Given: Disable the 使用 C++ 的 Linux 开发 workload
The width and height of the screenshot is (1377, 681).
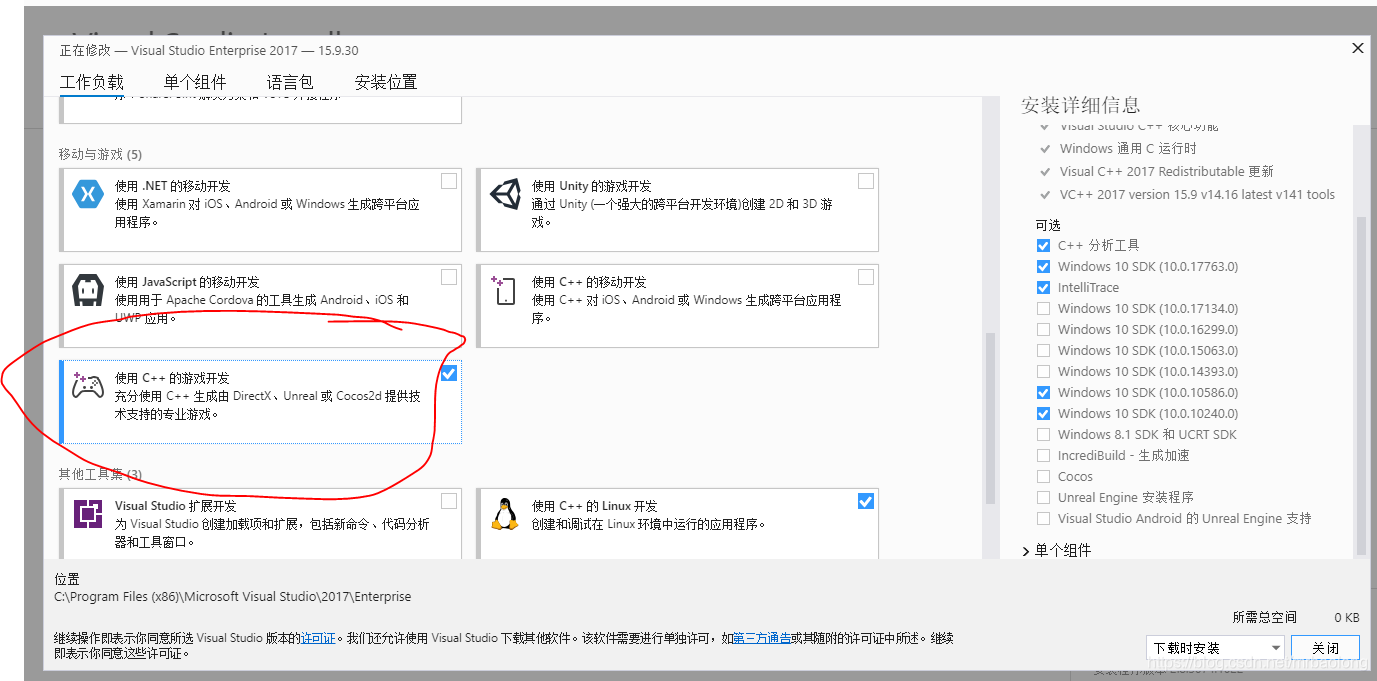Looking at the screenshot, I should 865,500.
